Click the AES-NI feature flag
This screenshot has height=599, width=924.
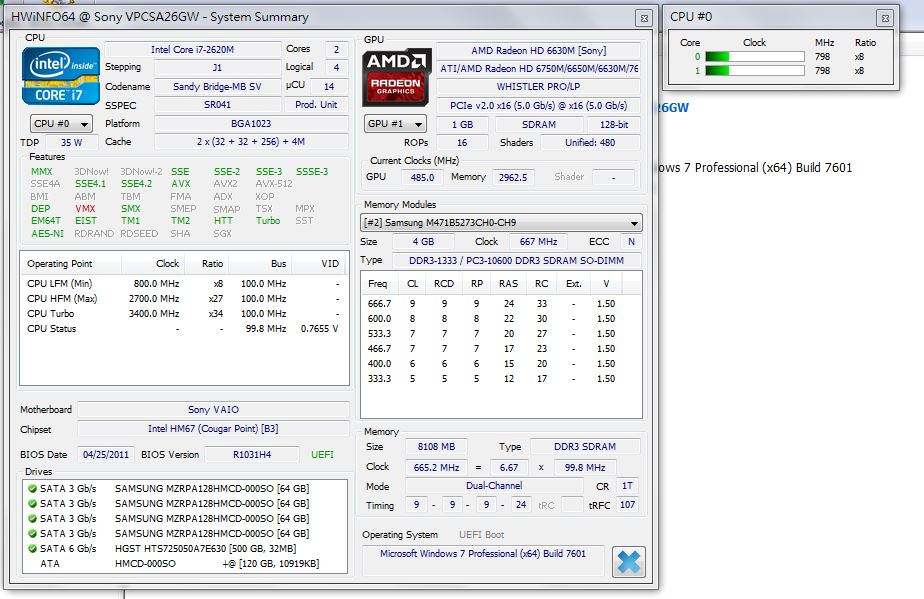[48, 233]
